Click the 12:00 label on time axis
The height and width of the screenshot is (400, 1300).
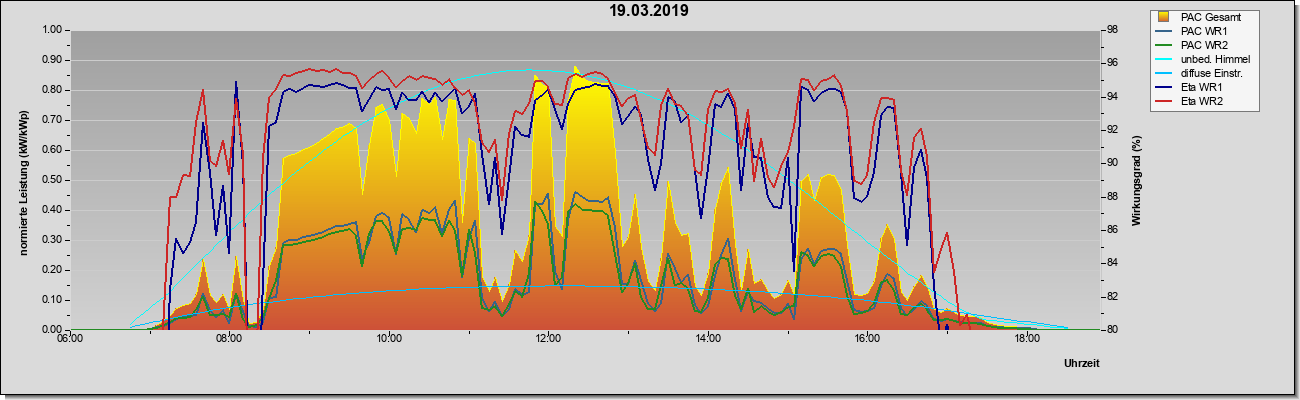click(x=548, y=340)
